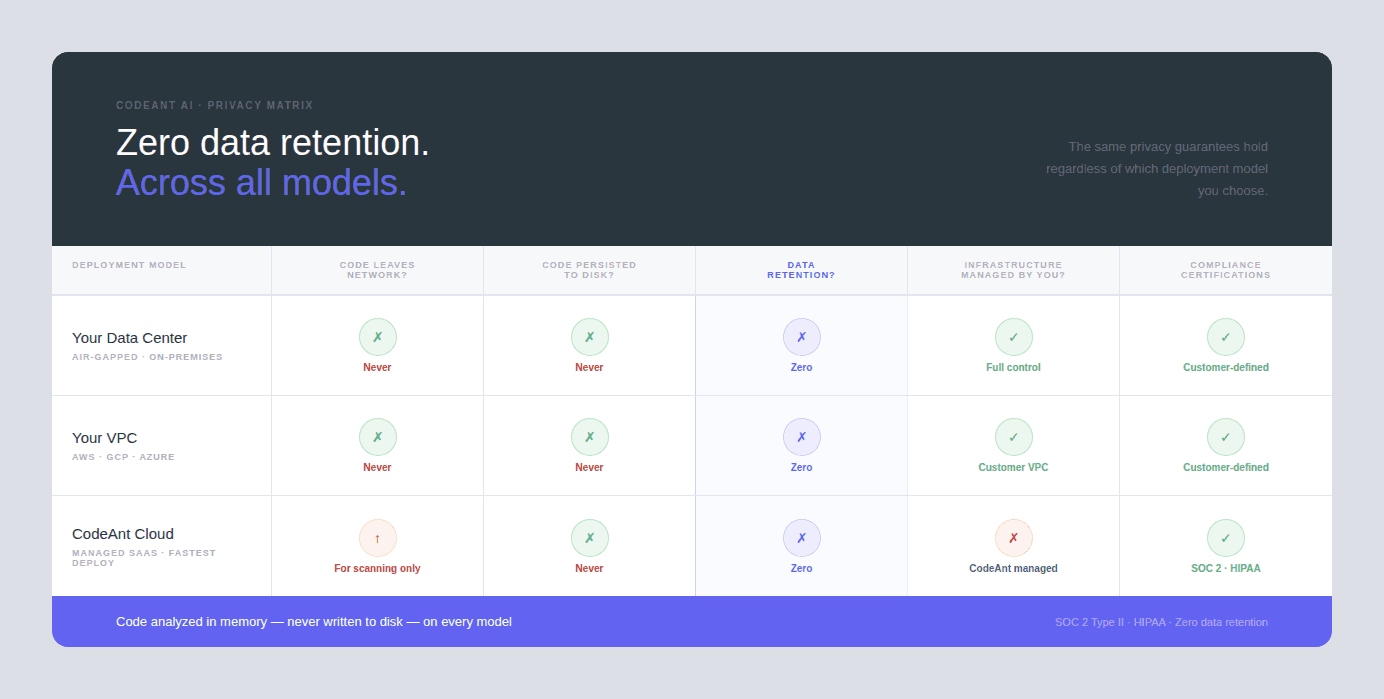Click the Managed SaaS · Fastest Deploy subtitle
Image resolution: width=1384 pixels, height=699 pixels.
[x=144, y=558]
